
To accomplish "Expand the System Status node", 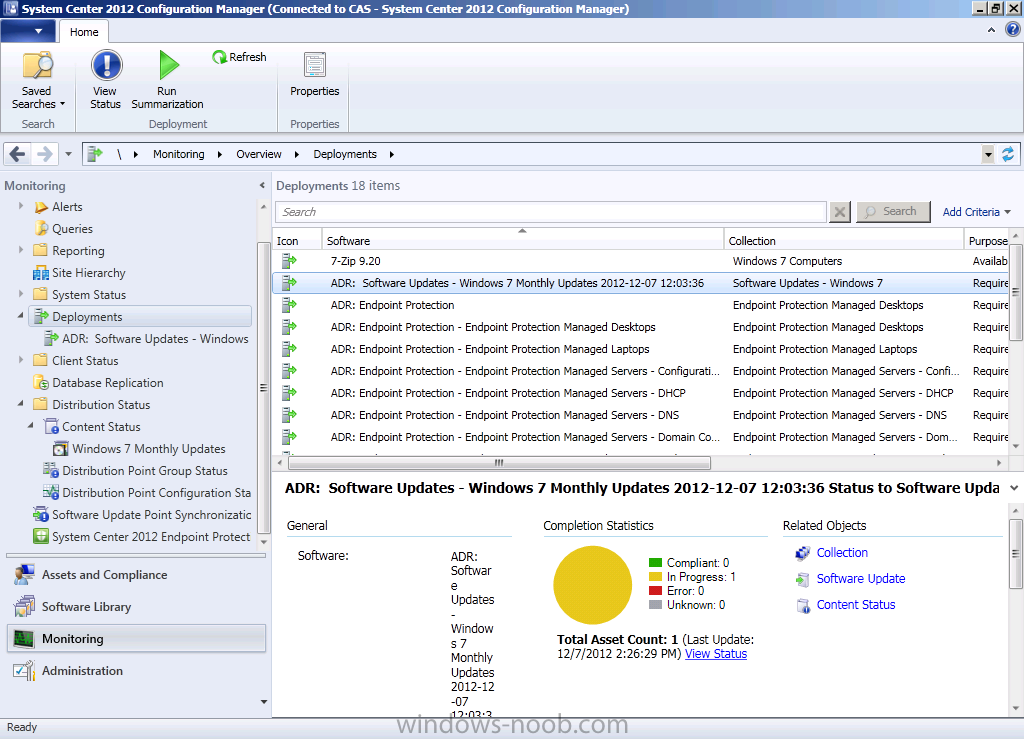I will click(21, 293).
